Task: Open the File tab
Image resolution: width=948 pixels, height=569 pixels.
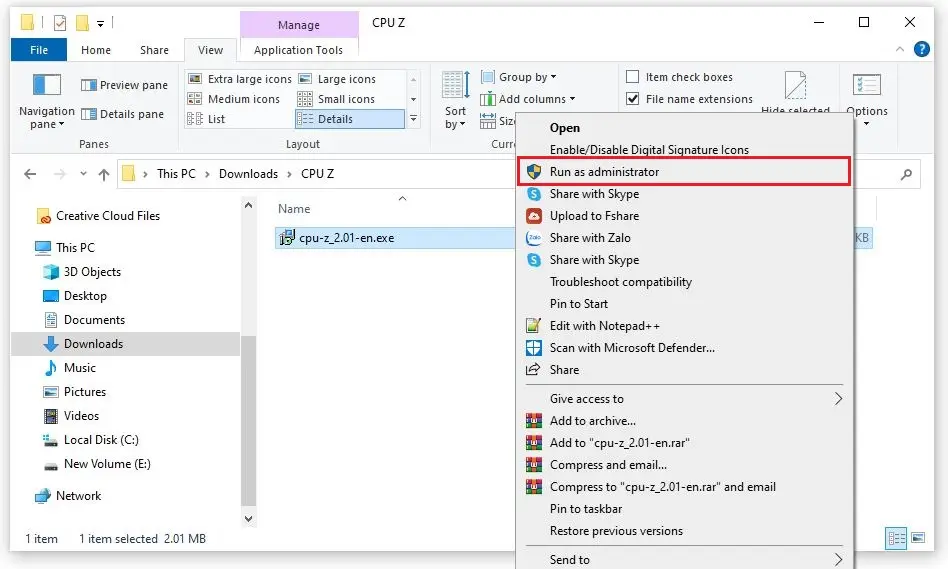Action: pos(39,50)
